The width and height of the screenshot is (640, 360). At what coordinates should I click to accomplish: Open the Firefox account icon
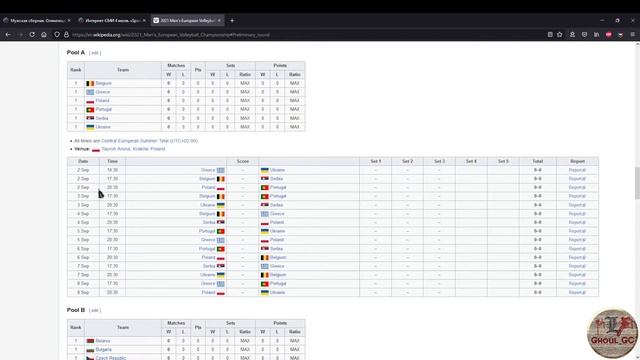tap(572, 35)
